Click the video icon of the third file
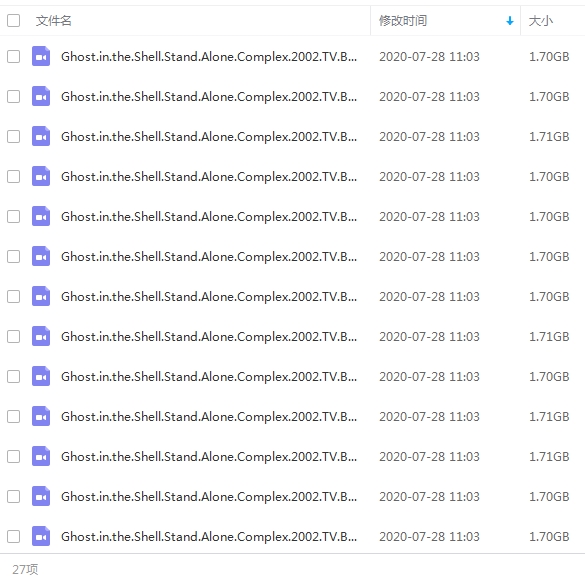 click(x=41, y=136)
